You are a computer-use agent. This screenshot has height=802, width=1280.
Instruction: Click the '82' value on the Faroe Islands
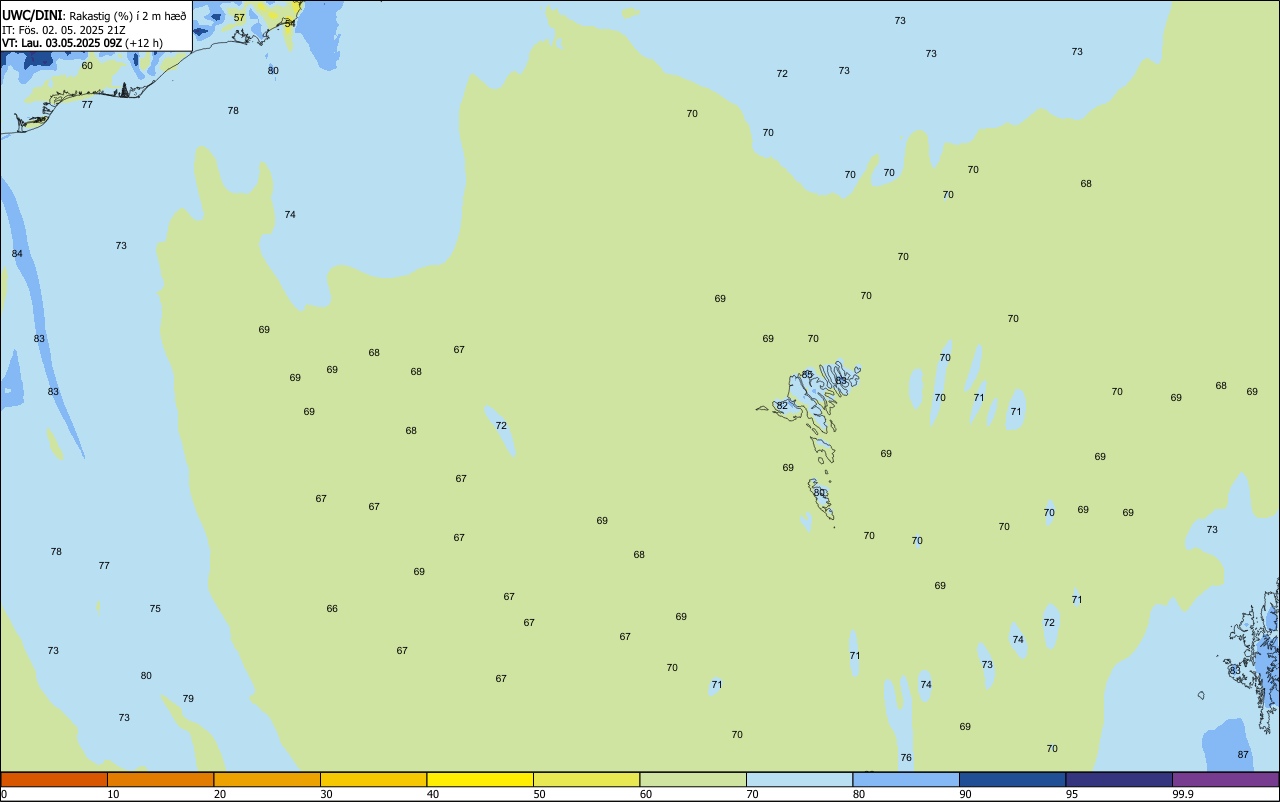pos(782,406)
